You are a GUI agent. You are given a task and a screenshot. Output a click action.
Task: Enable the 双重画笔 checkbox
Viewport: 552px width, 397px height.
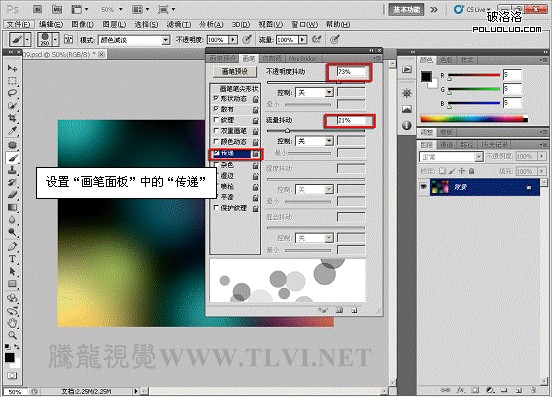(216, 131)
